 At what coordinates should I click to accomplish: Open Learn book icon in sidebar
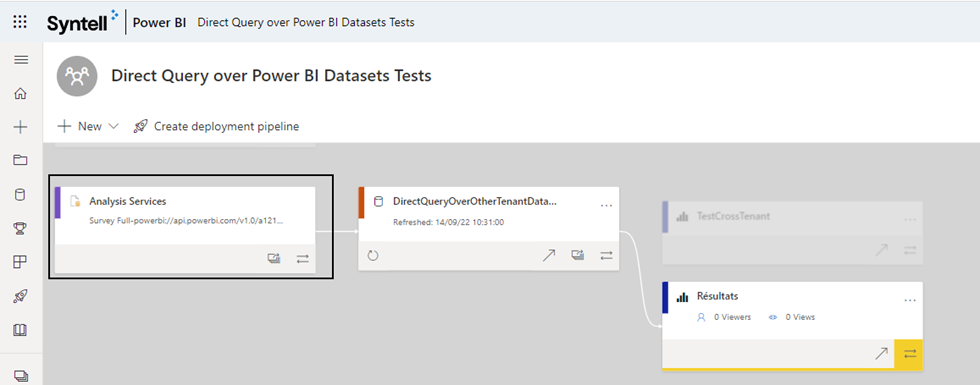(x=21, y=329)
